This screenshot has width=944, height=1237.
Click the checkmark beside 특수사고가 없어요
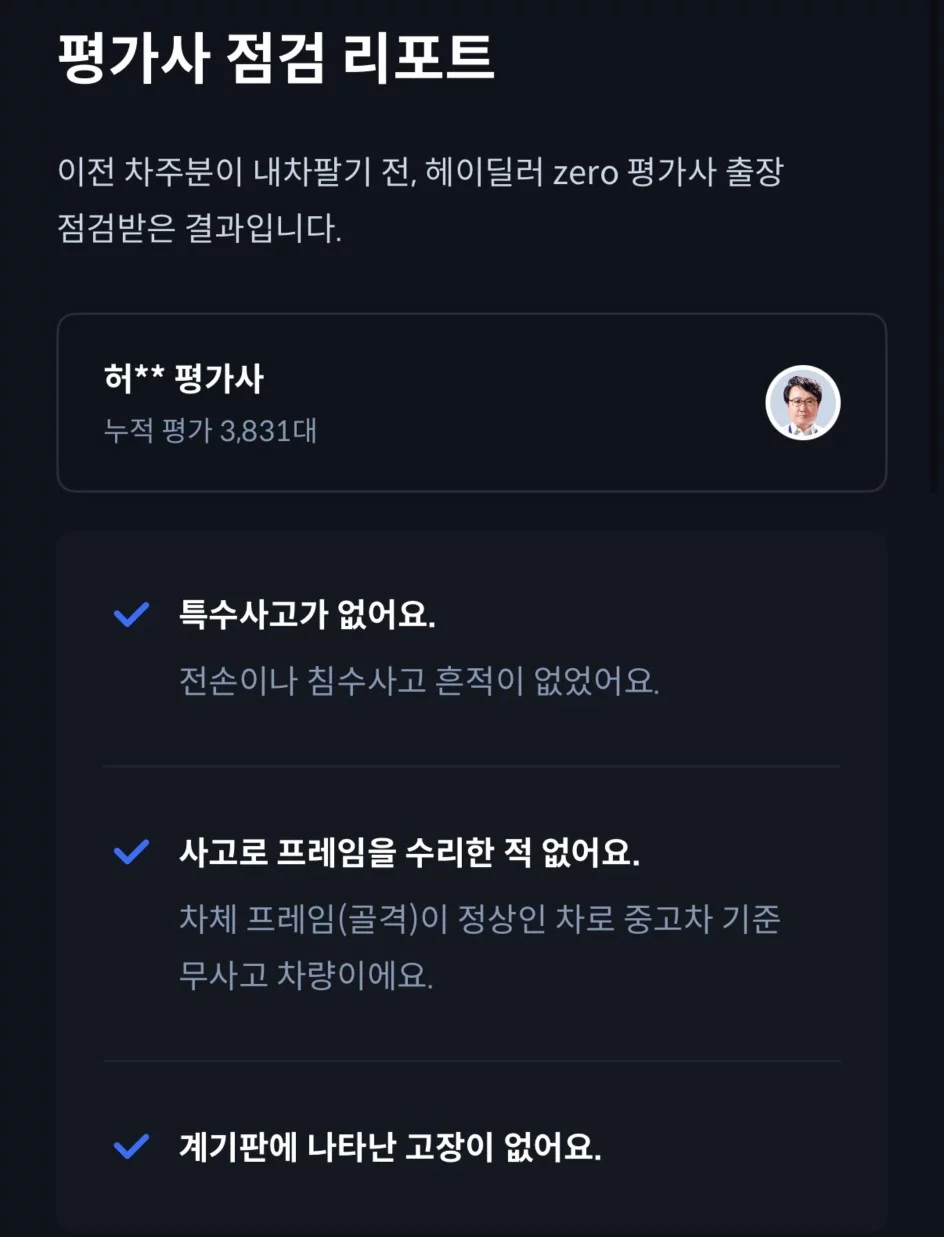tap(131, 615)
